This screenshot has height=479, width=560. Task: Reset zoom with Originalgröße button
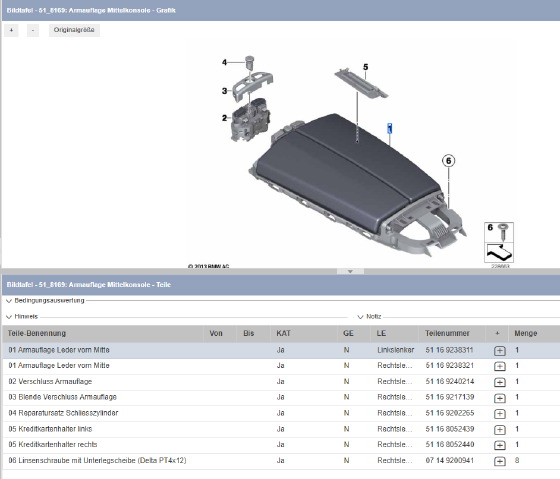[74, 30]
